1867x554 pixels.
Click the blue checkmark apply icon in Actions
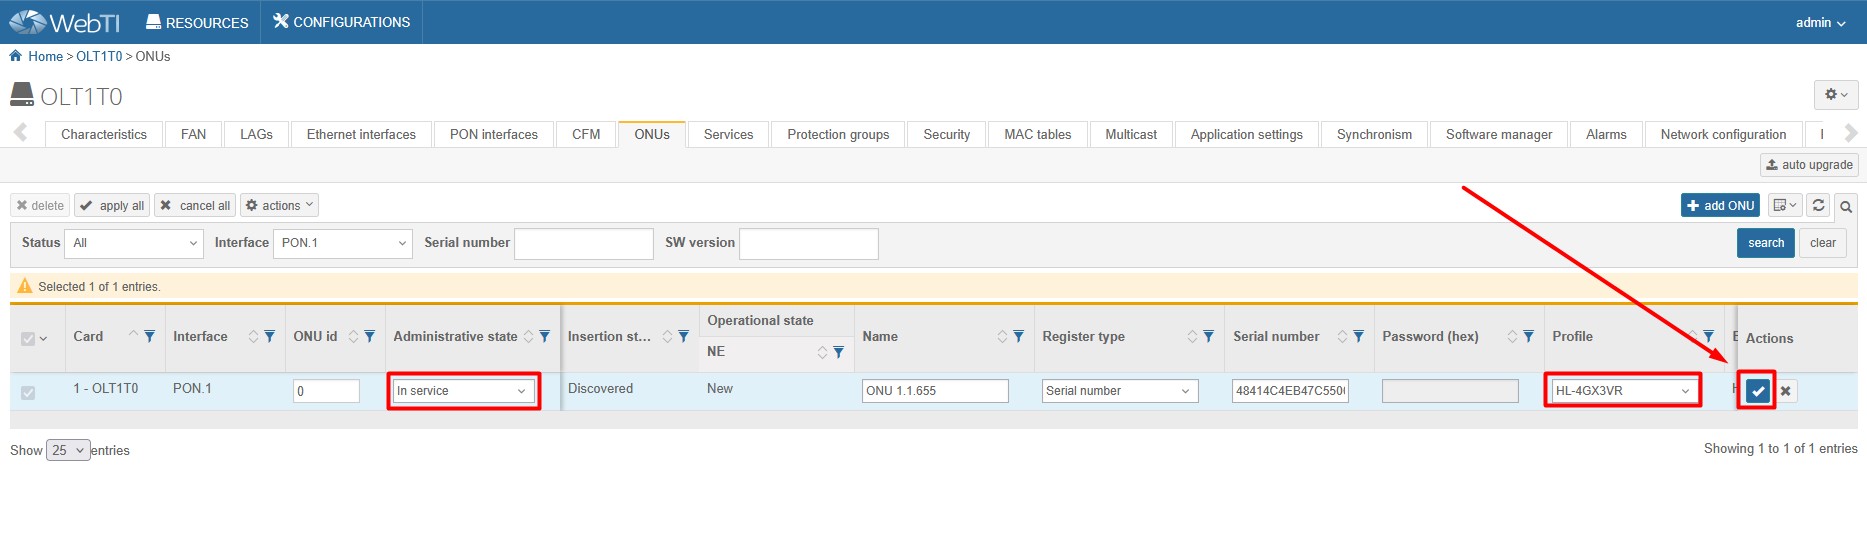pos(1757,391)
